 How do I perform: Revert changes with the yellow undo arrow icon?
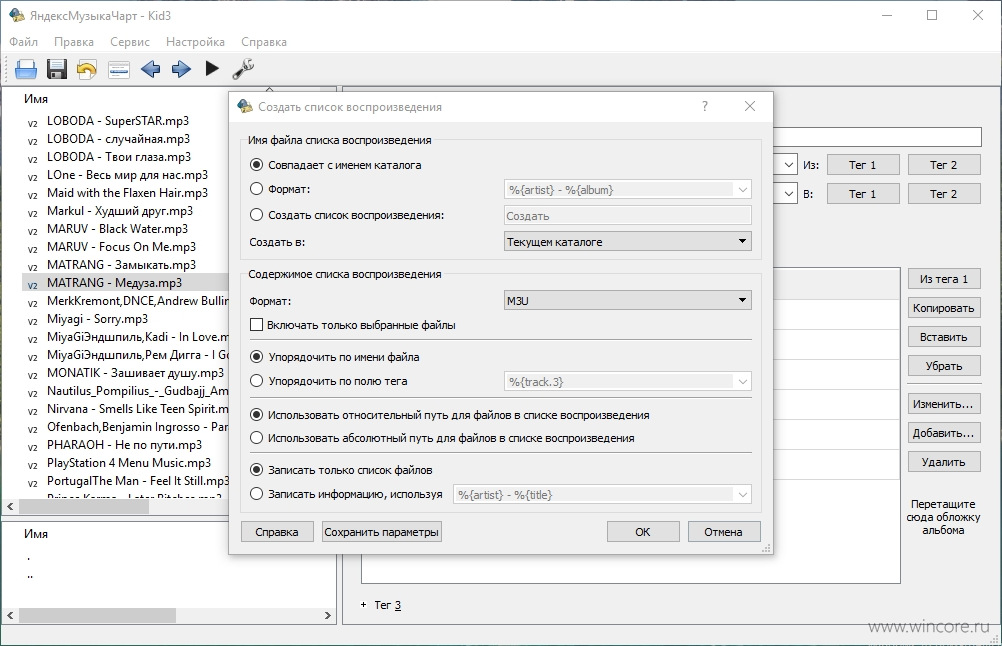87,69
